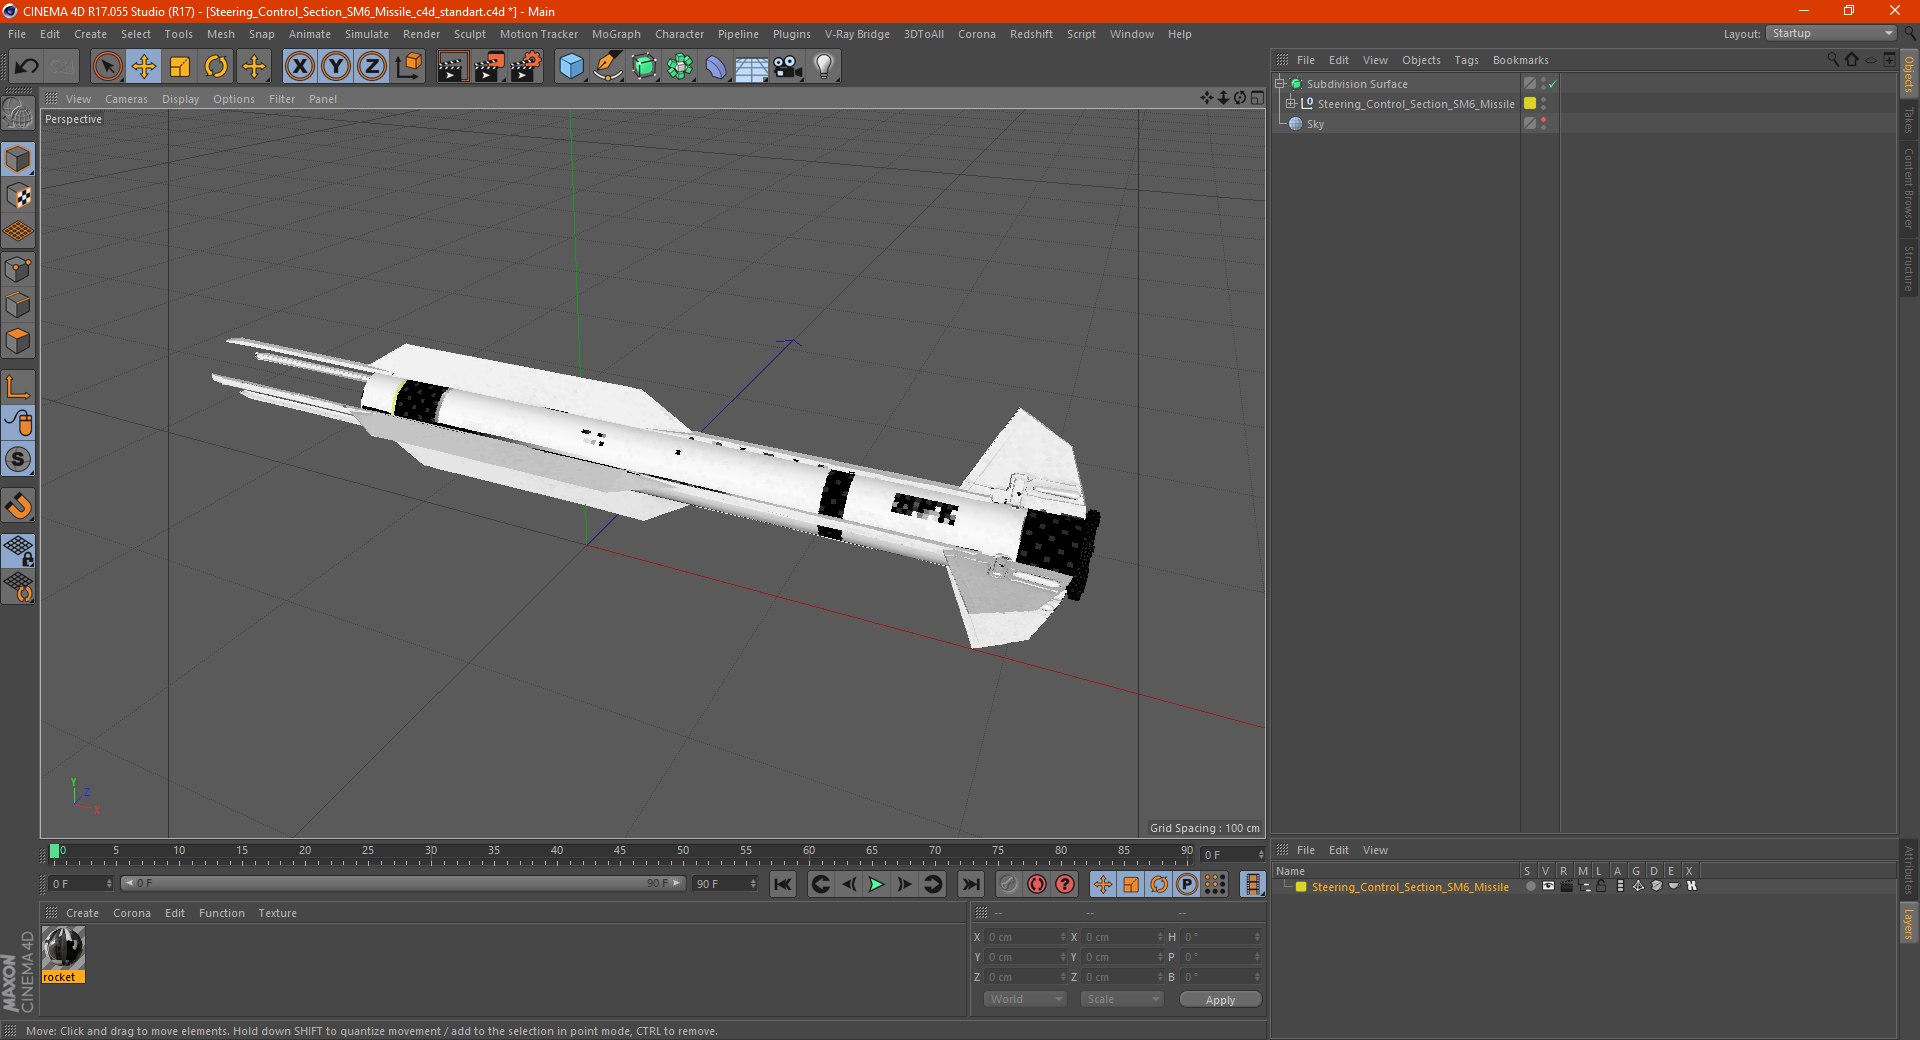Viewport: 1920px width, 1040px height.
Task: Expand Steering_Control_Section_SM6_Missile tree node
Action: [1291, 103]
